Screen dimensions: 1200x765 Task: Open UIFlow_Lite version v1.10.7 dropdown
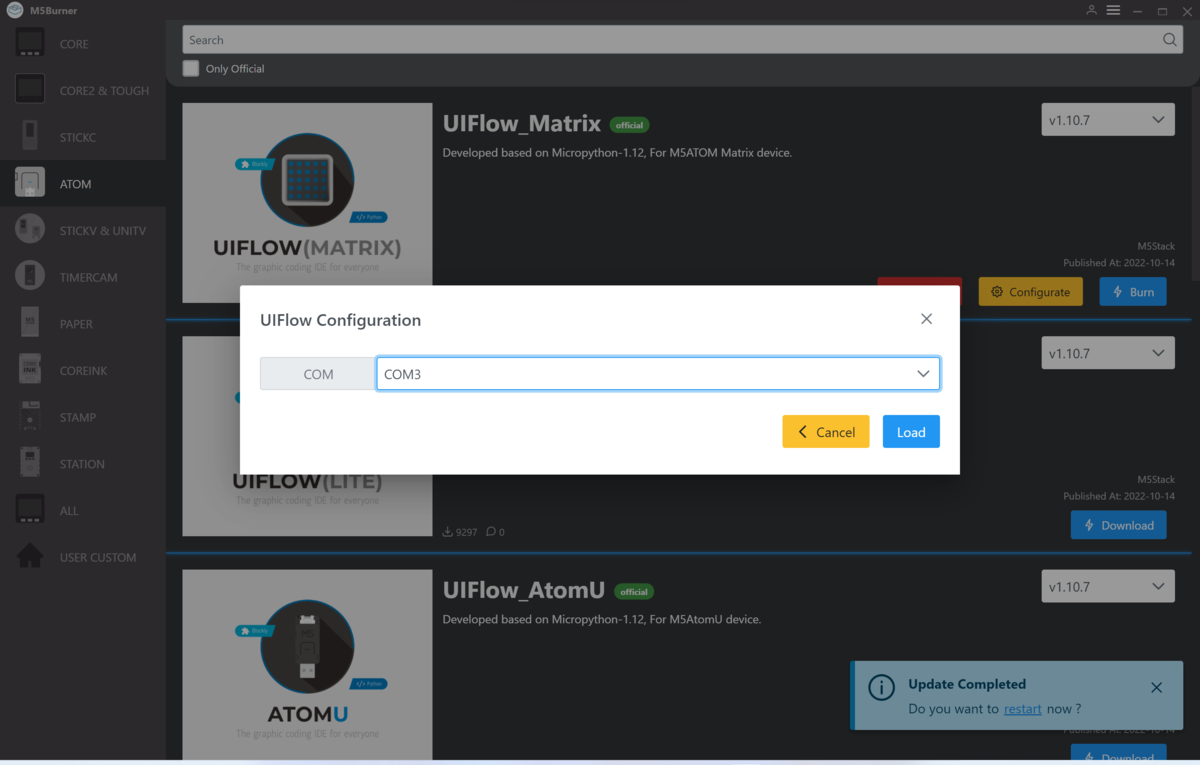(x=1108, y=353)
